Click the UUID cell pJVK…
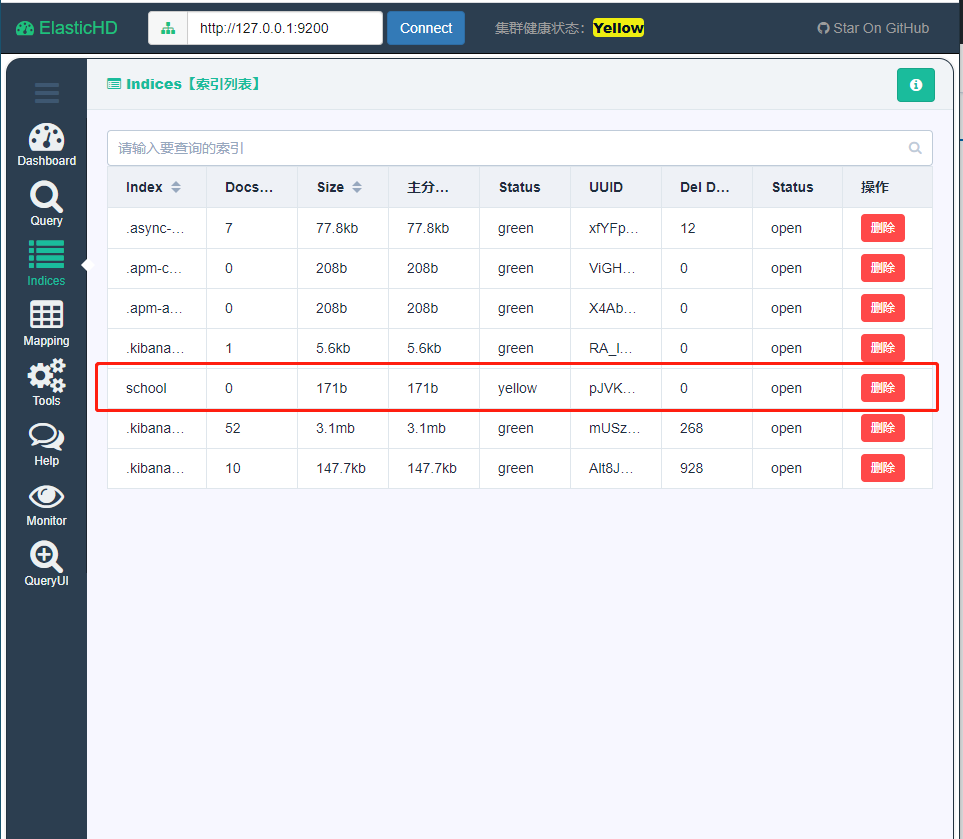 (612, 388)
